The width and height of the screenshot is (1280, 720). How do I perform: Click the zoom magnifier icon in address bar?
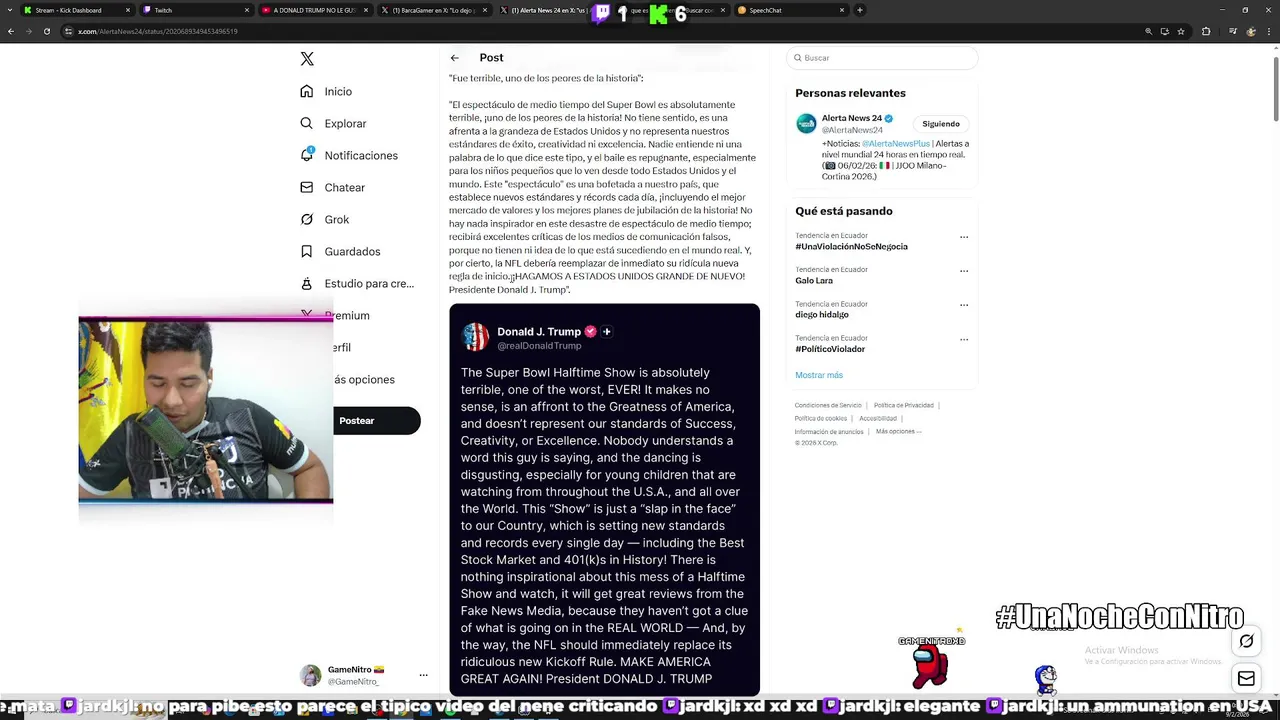1148,31
